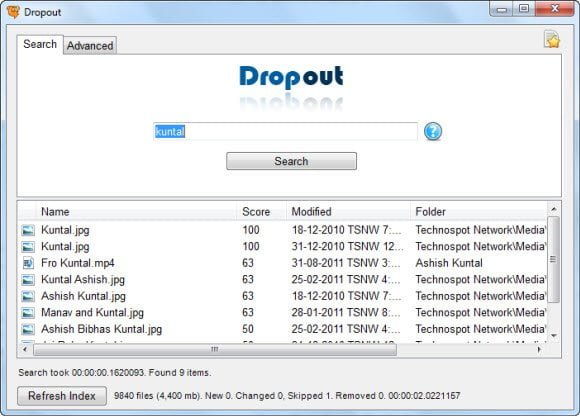Select the Kuntal Ashish.jpg file name
The height and width of the screenshot is (416, 580).
pos(83,280)
